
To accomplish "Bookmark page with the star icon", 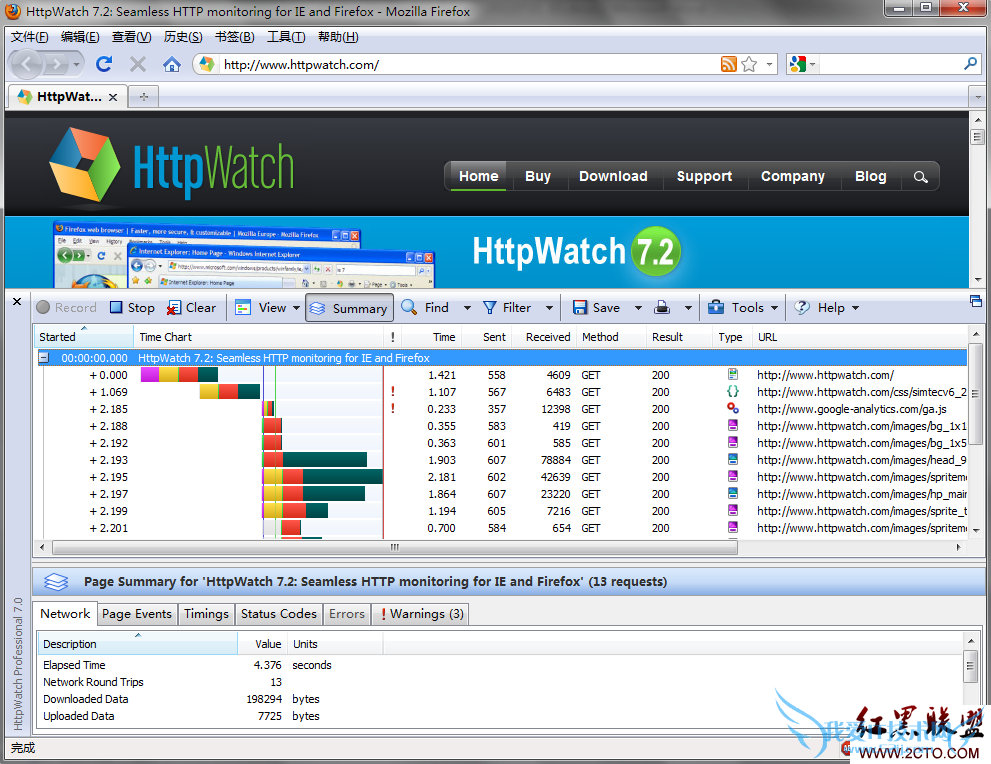I will (749, 64).
